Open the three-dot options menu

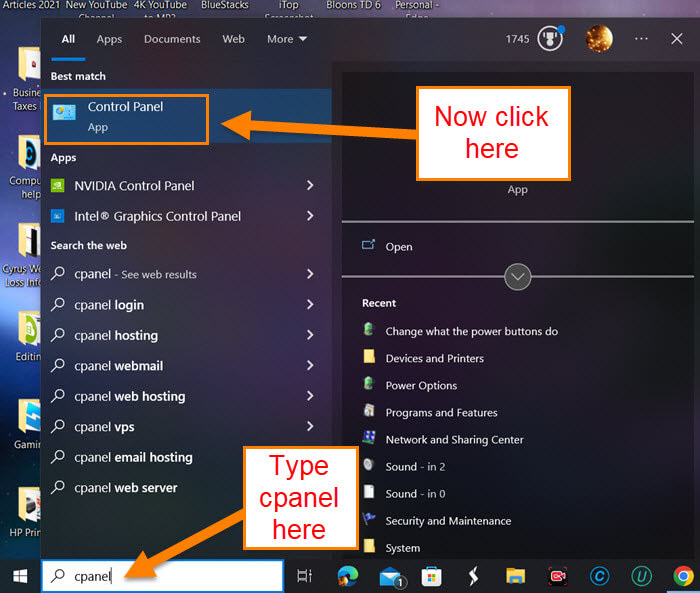pyautogui.click(x=641, y=39)
